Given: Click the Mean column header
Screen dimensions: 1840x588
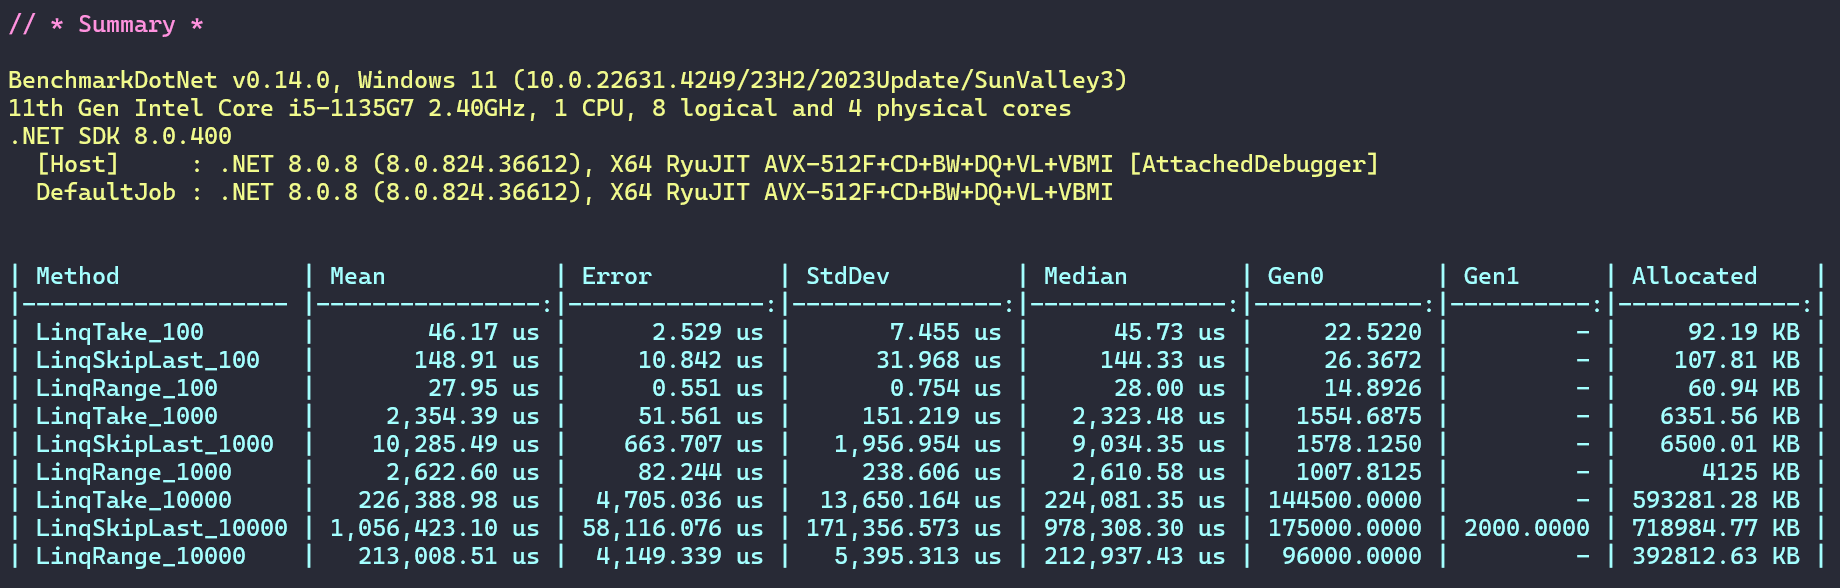Looking at the screenshot, I should pos(357,276).
